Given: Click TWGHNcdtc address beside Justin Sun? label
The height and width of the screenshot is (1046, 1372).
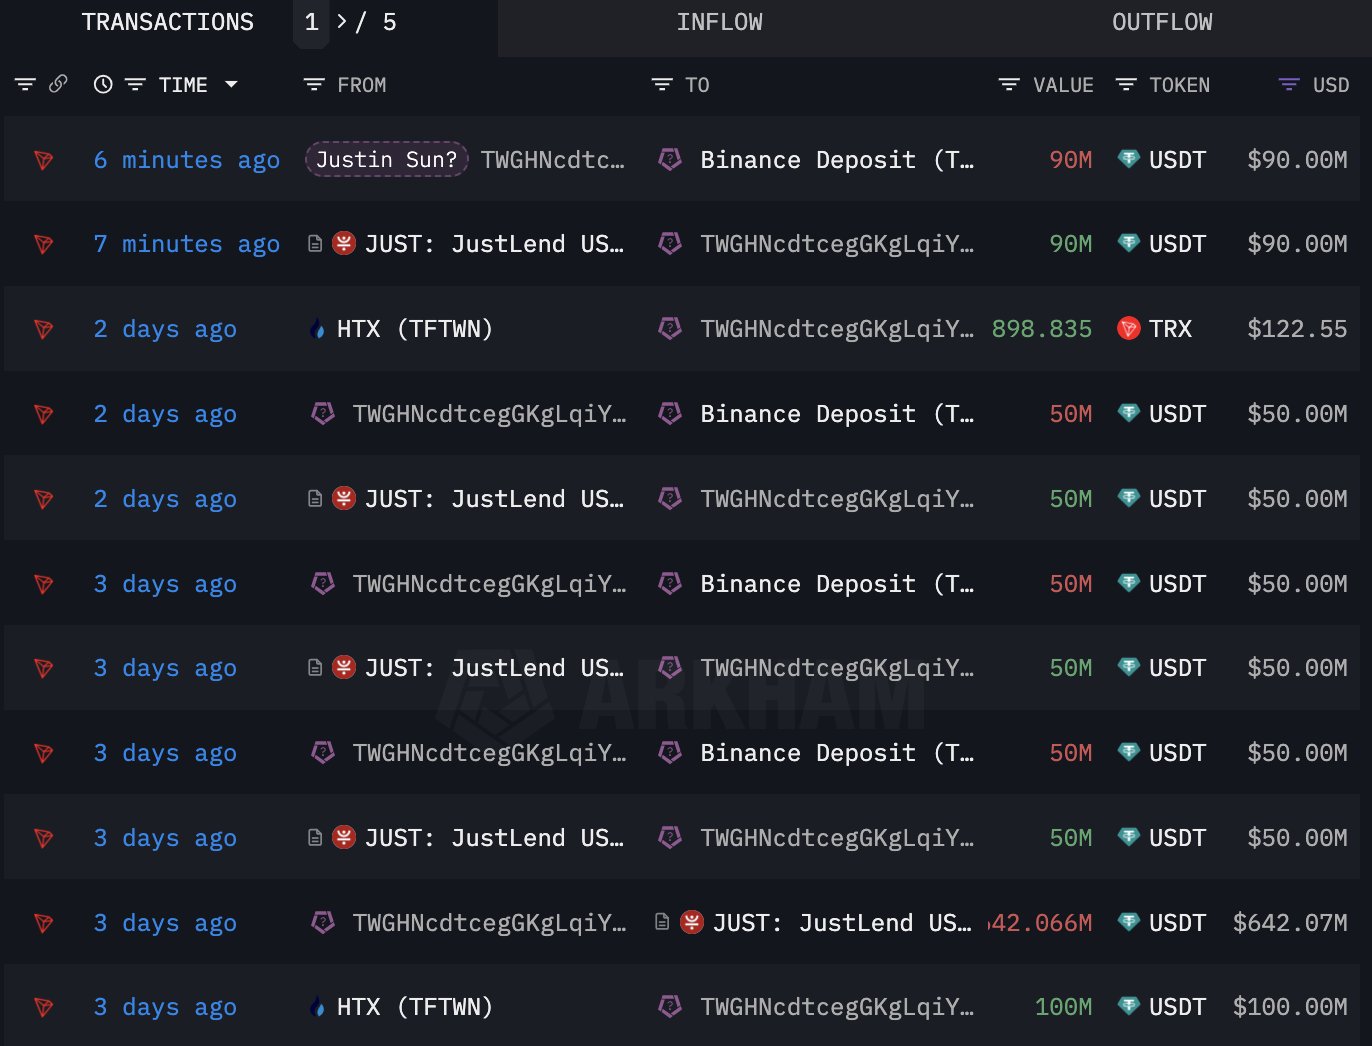Looking at the screenshot, I should (552, 160).
